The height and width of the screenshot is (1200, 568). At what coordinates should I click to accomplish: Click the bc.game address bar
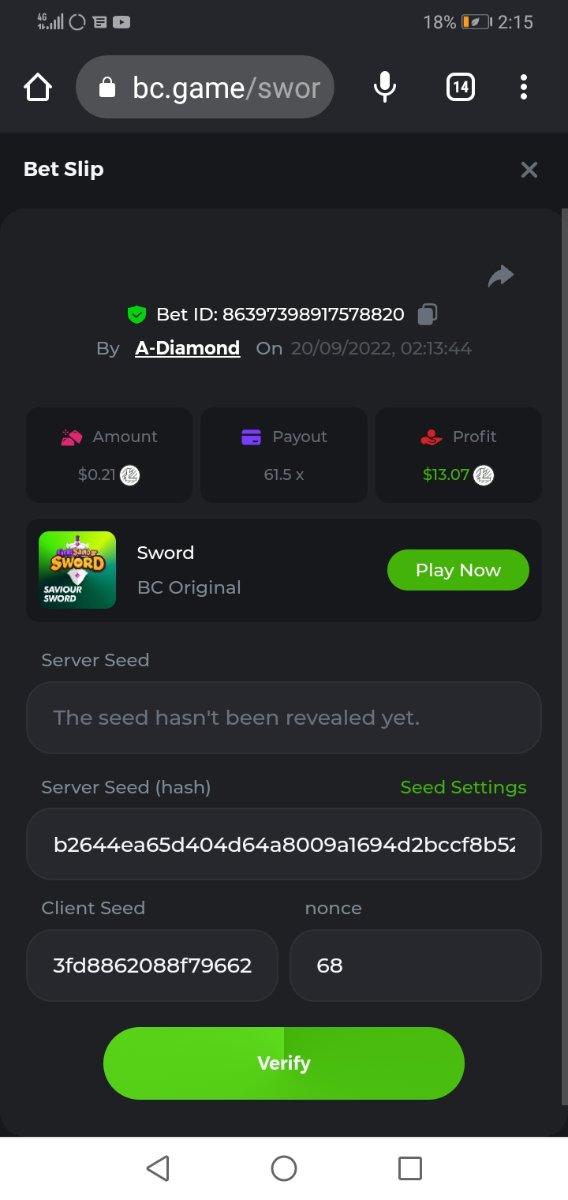(x=205, y=88)
